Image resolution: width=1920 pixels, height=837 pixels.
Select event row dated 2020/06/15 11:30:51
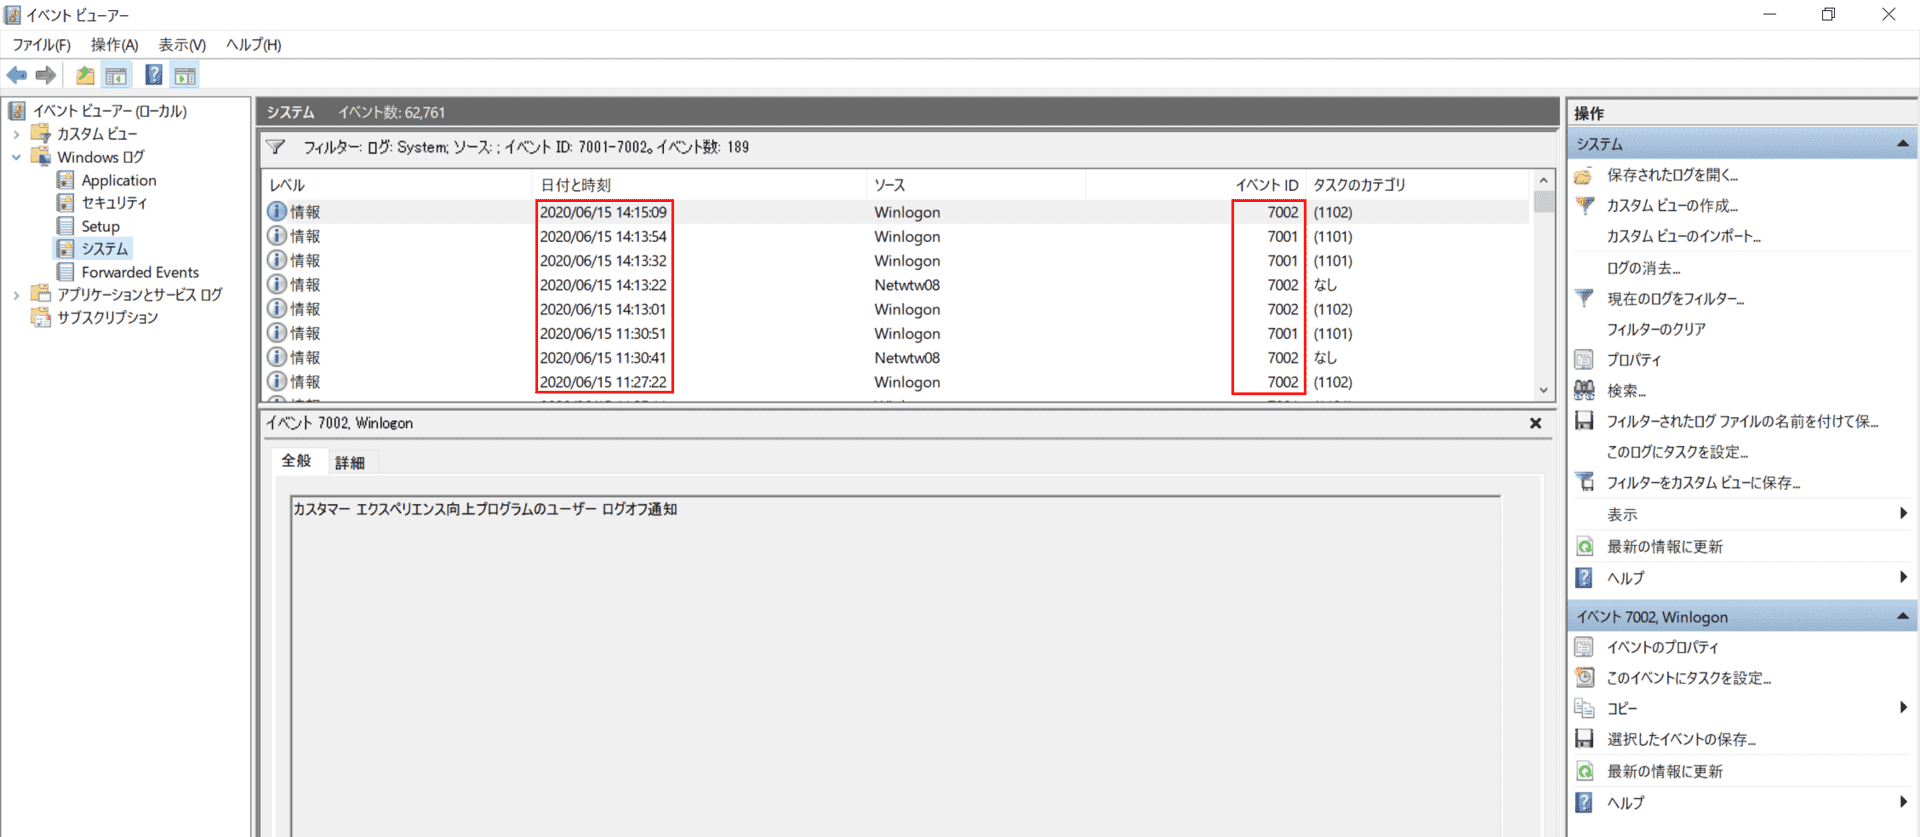pos(896,333)
